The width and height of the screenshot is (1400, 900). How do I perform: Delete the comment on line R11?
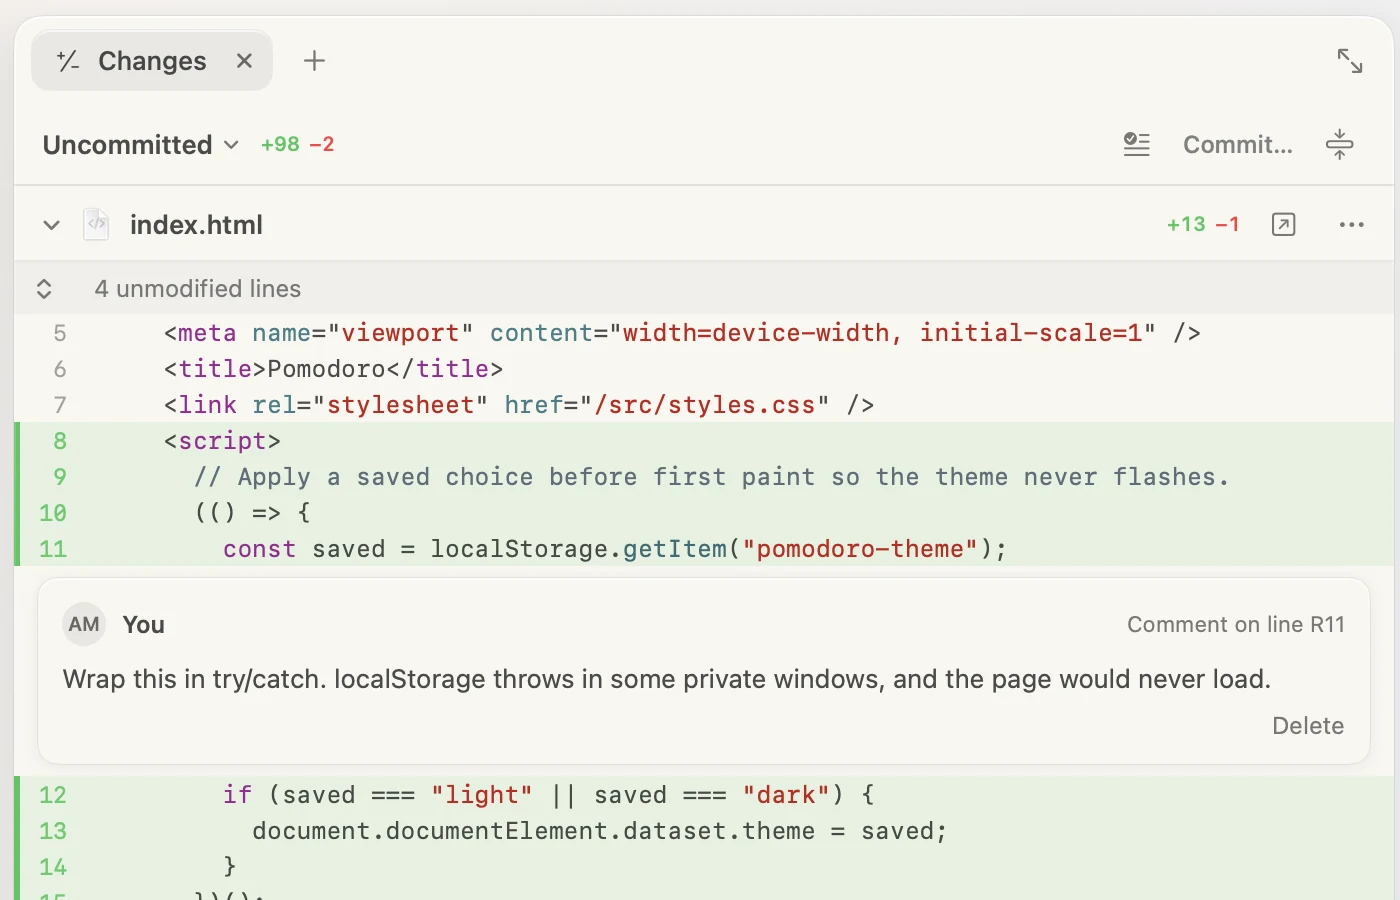[x=1308, y=726]
